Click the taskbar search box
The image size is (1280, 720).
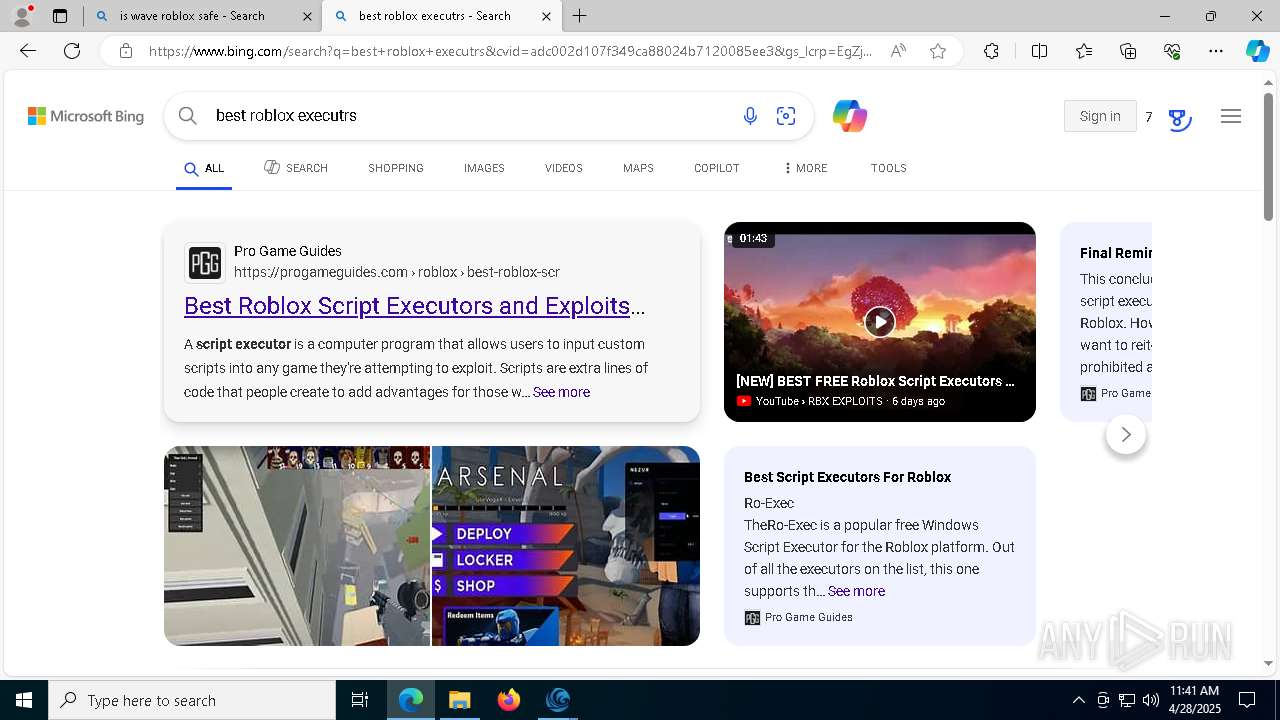click(x=192, y=700)
